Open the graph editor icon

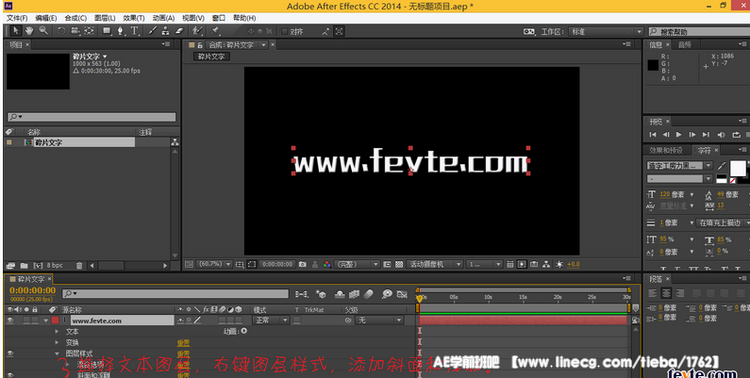point(402,293)
